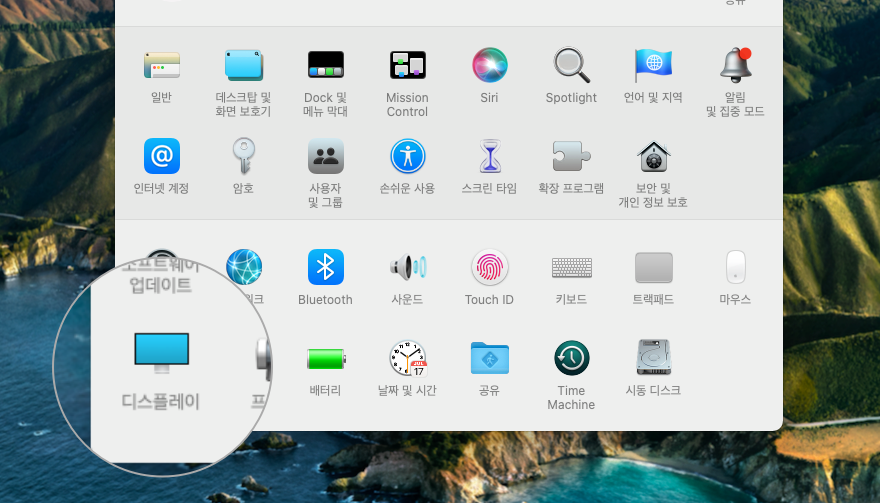Viewport: 880px width, 503px height.
Task: Open 손쉬운 사용 accessibility preferences
Action: (x=407, y=156)
